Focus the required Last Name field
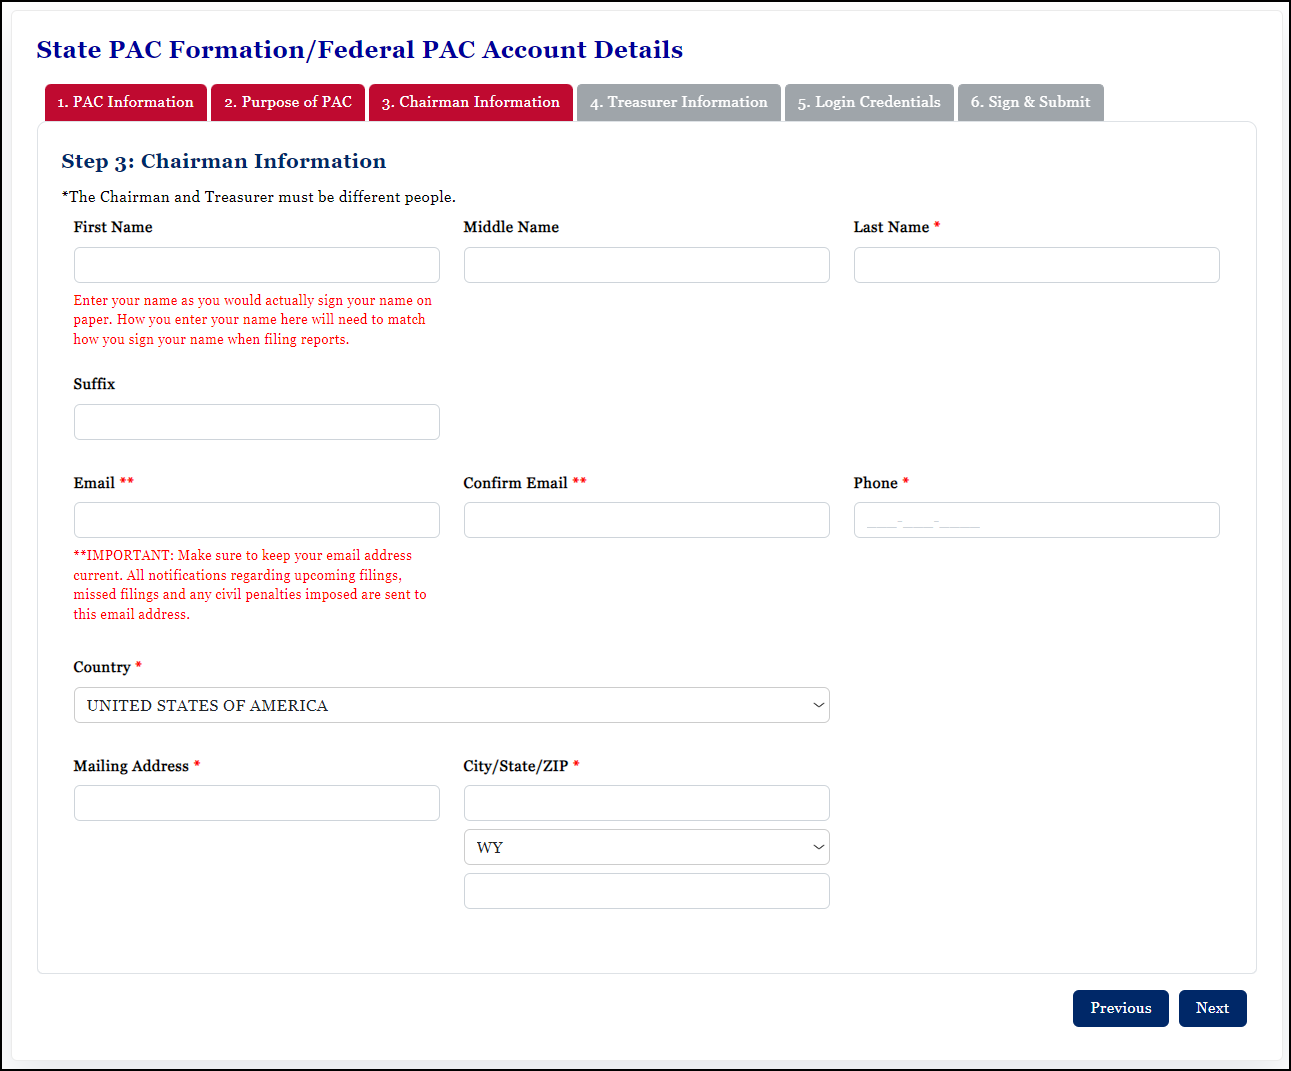This screenshot has height=1071, width=1291. click(1036, 264)
